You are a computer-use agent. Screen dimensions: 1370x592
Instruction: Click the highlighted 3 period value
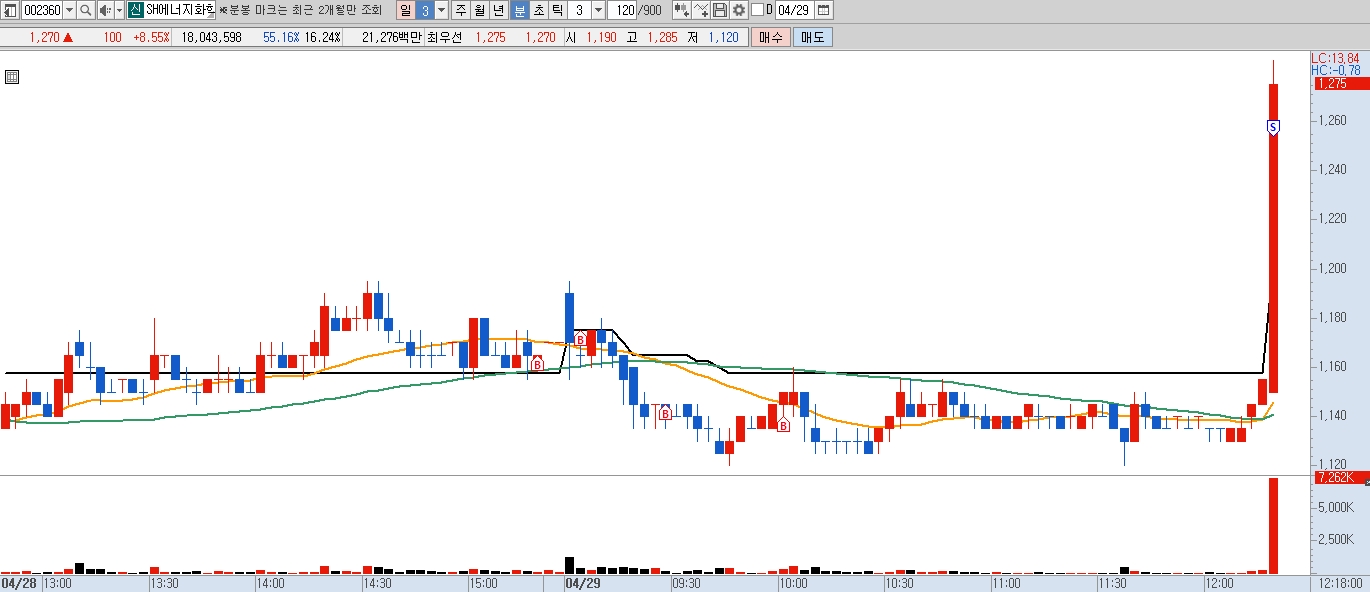[x=424, y=10]
